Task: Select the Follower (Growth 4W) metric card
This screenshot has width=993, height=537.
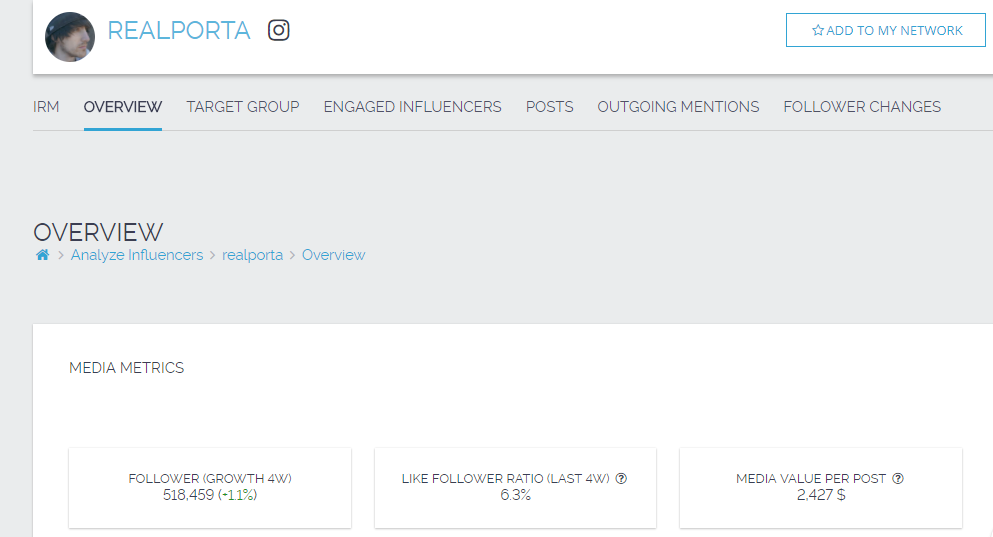Action: pos(210,487)
